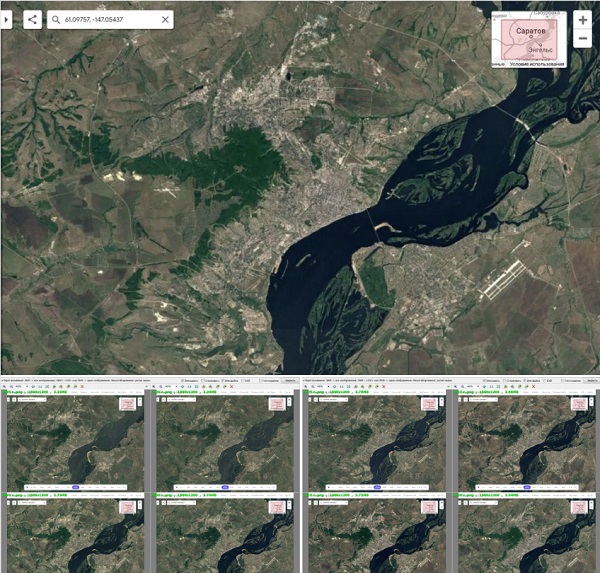Open layer dropdown inside 3.68MB map thumbnail
600x573 pixels.
[484, 399]
